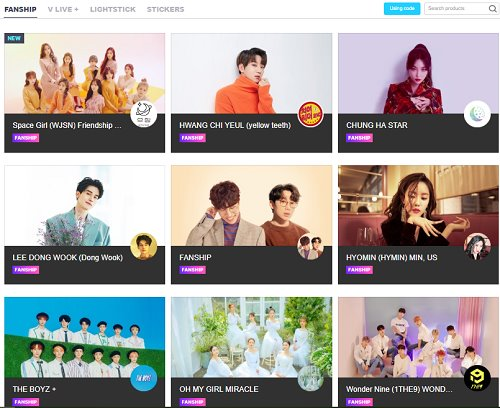Click the duo's round avatar icon
The image size is (500, 408).
(x=310, y=246)
